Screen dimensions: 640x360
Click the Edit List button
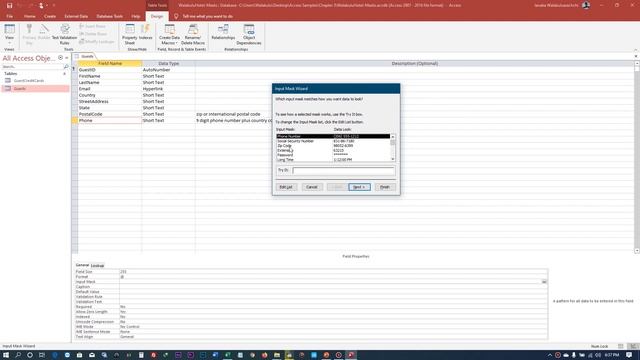286,187
